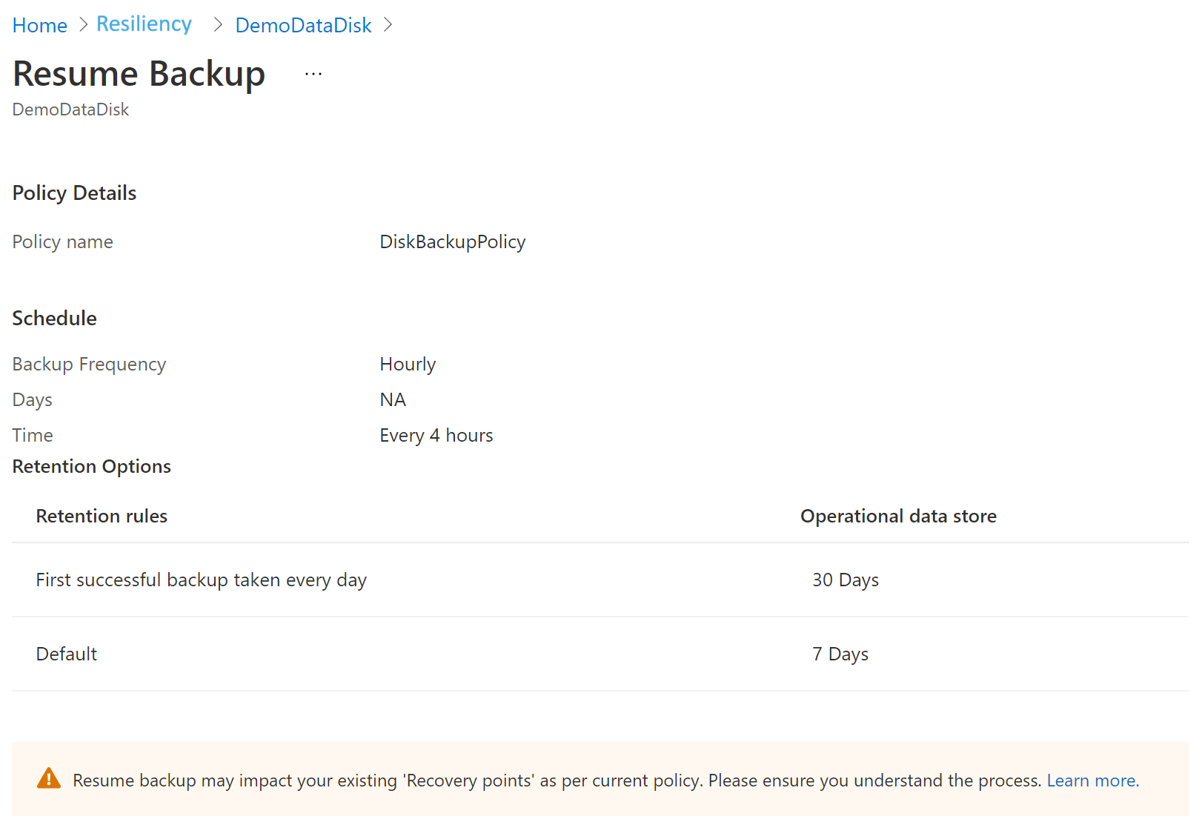The image size is (1190, 828).
Task: Select the Hourly backup frequency value
Action: [407, 364]
